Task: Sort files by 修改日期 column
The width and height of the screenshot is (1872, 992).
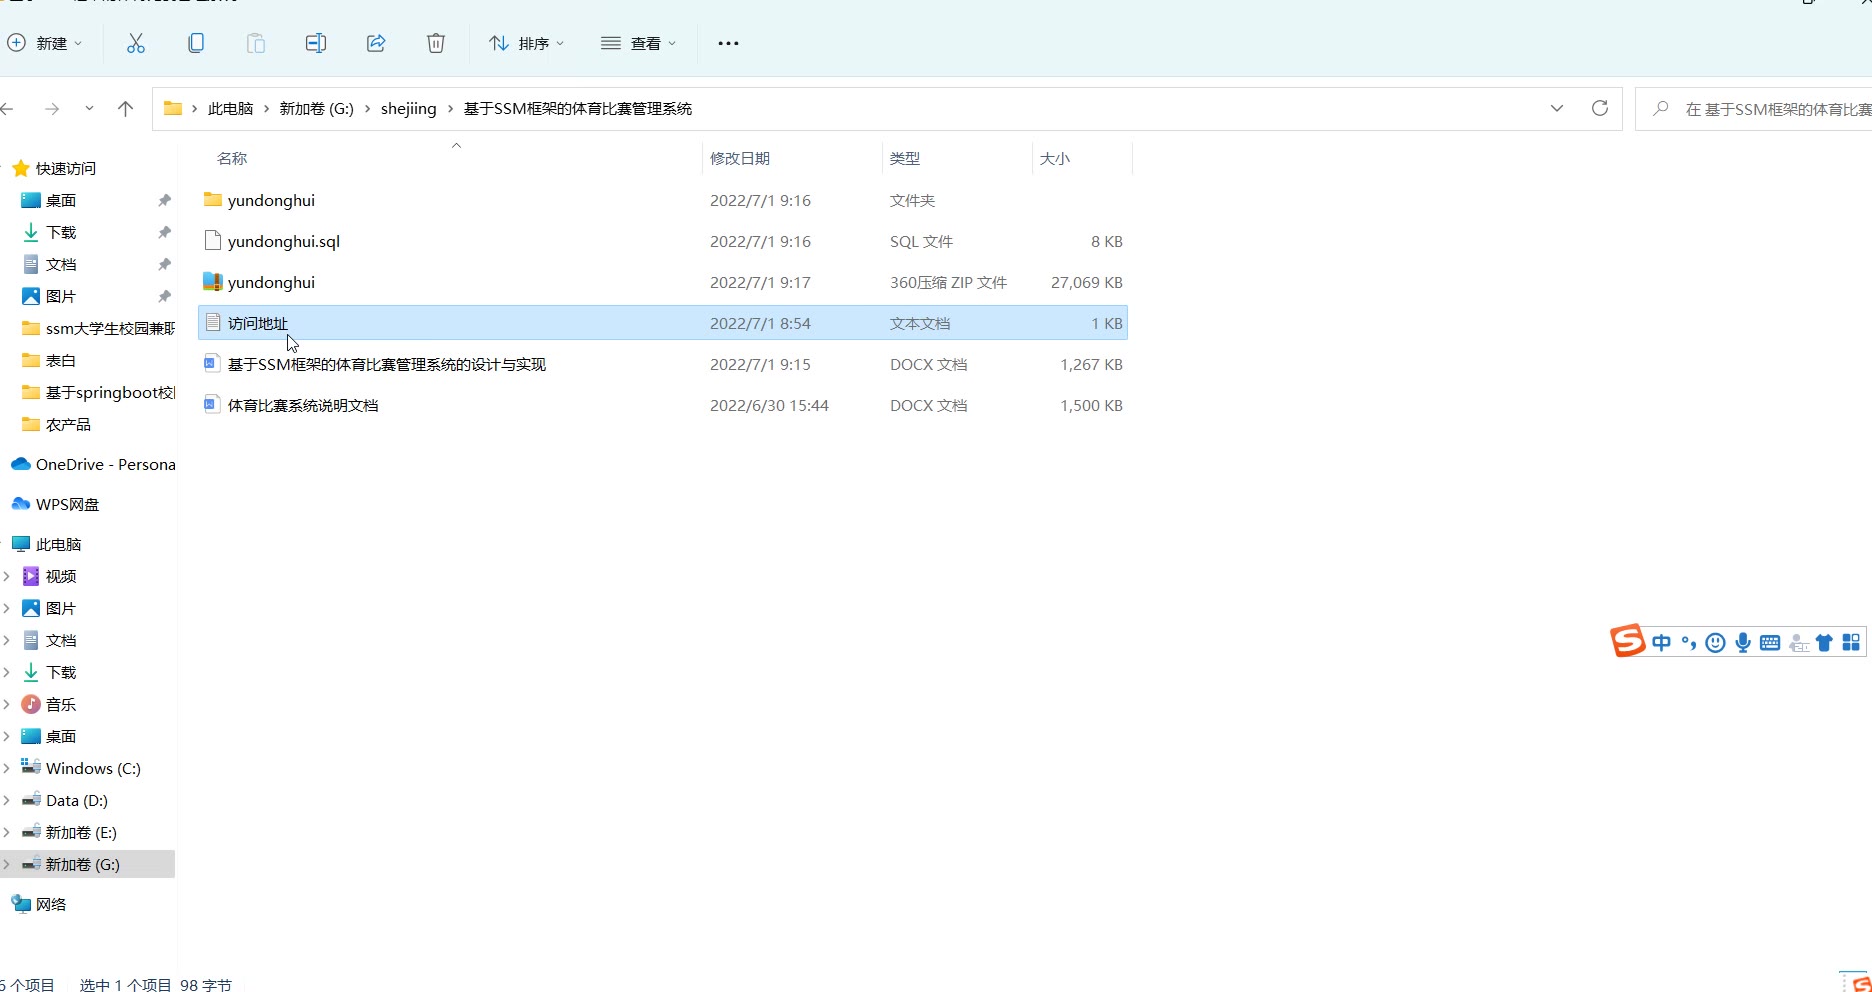Action: pos(740,158)
